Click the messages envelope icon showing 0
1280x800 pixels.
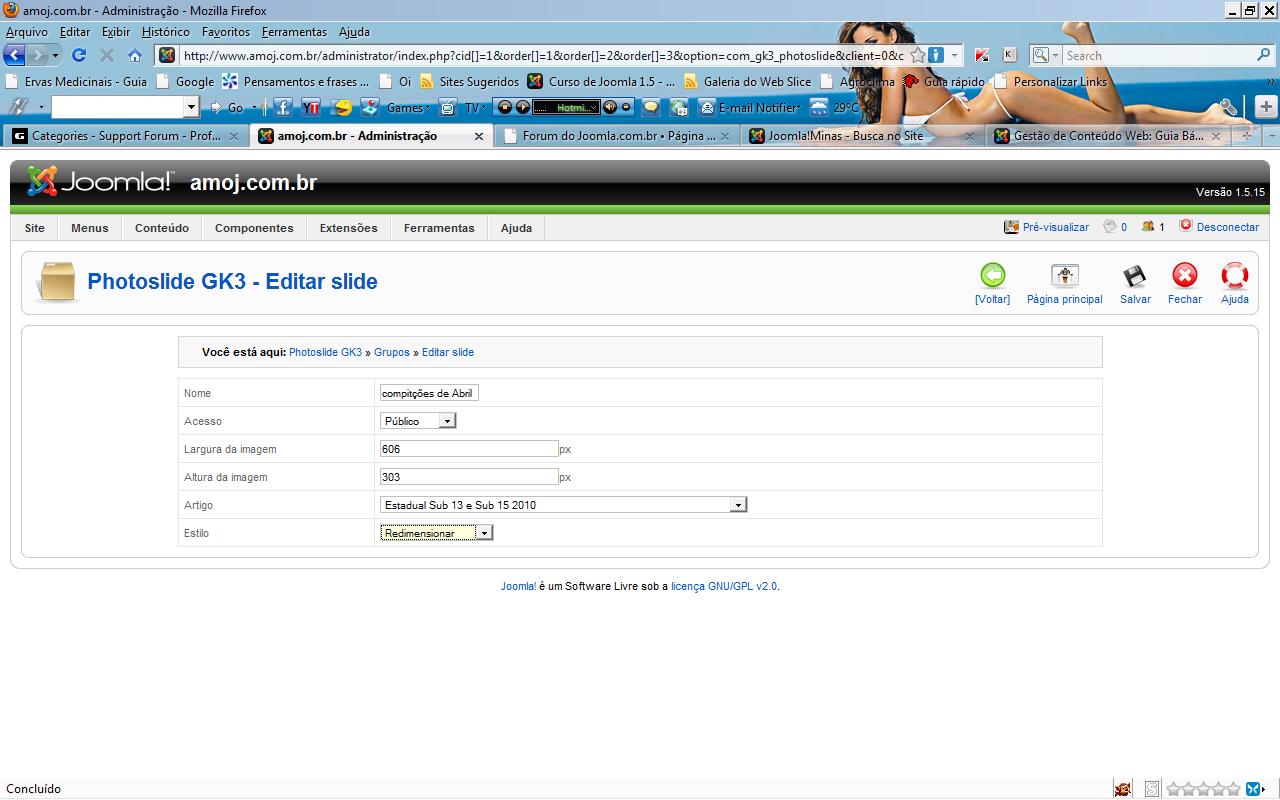[1109, 227]
